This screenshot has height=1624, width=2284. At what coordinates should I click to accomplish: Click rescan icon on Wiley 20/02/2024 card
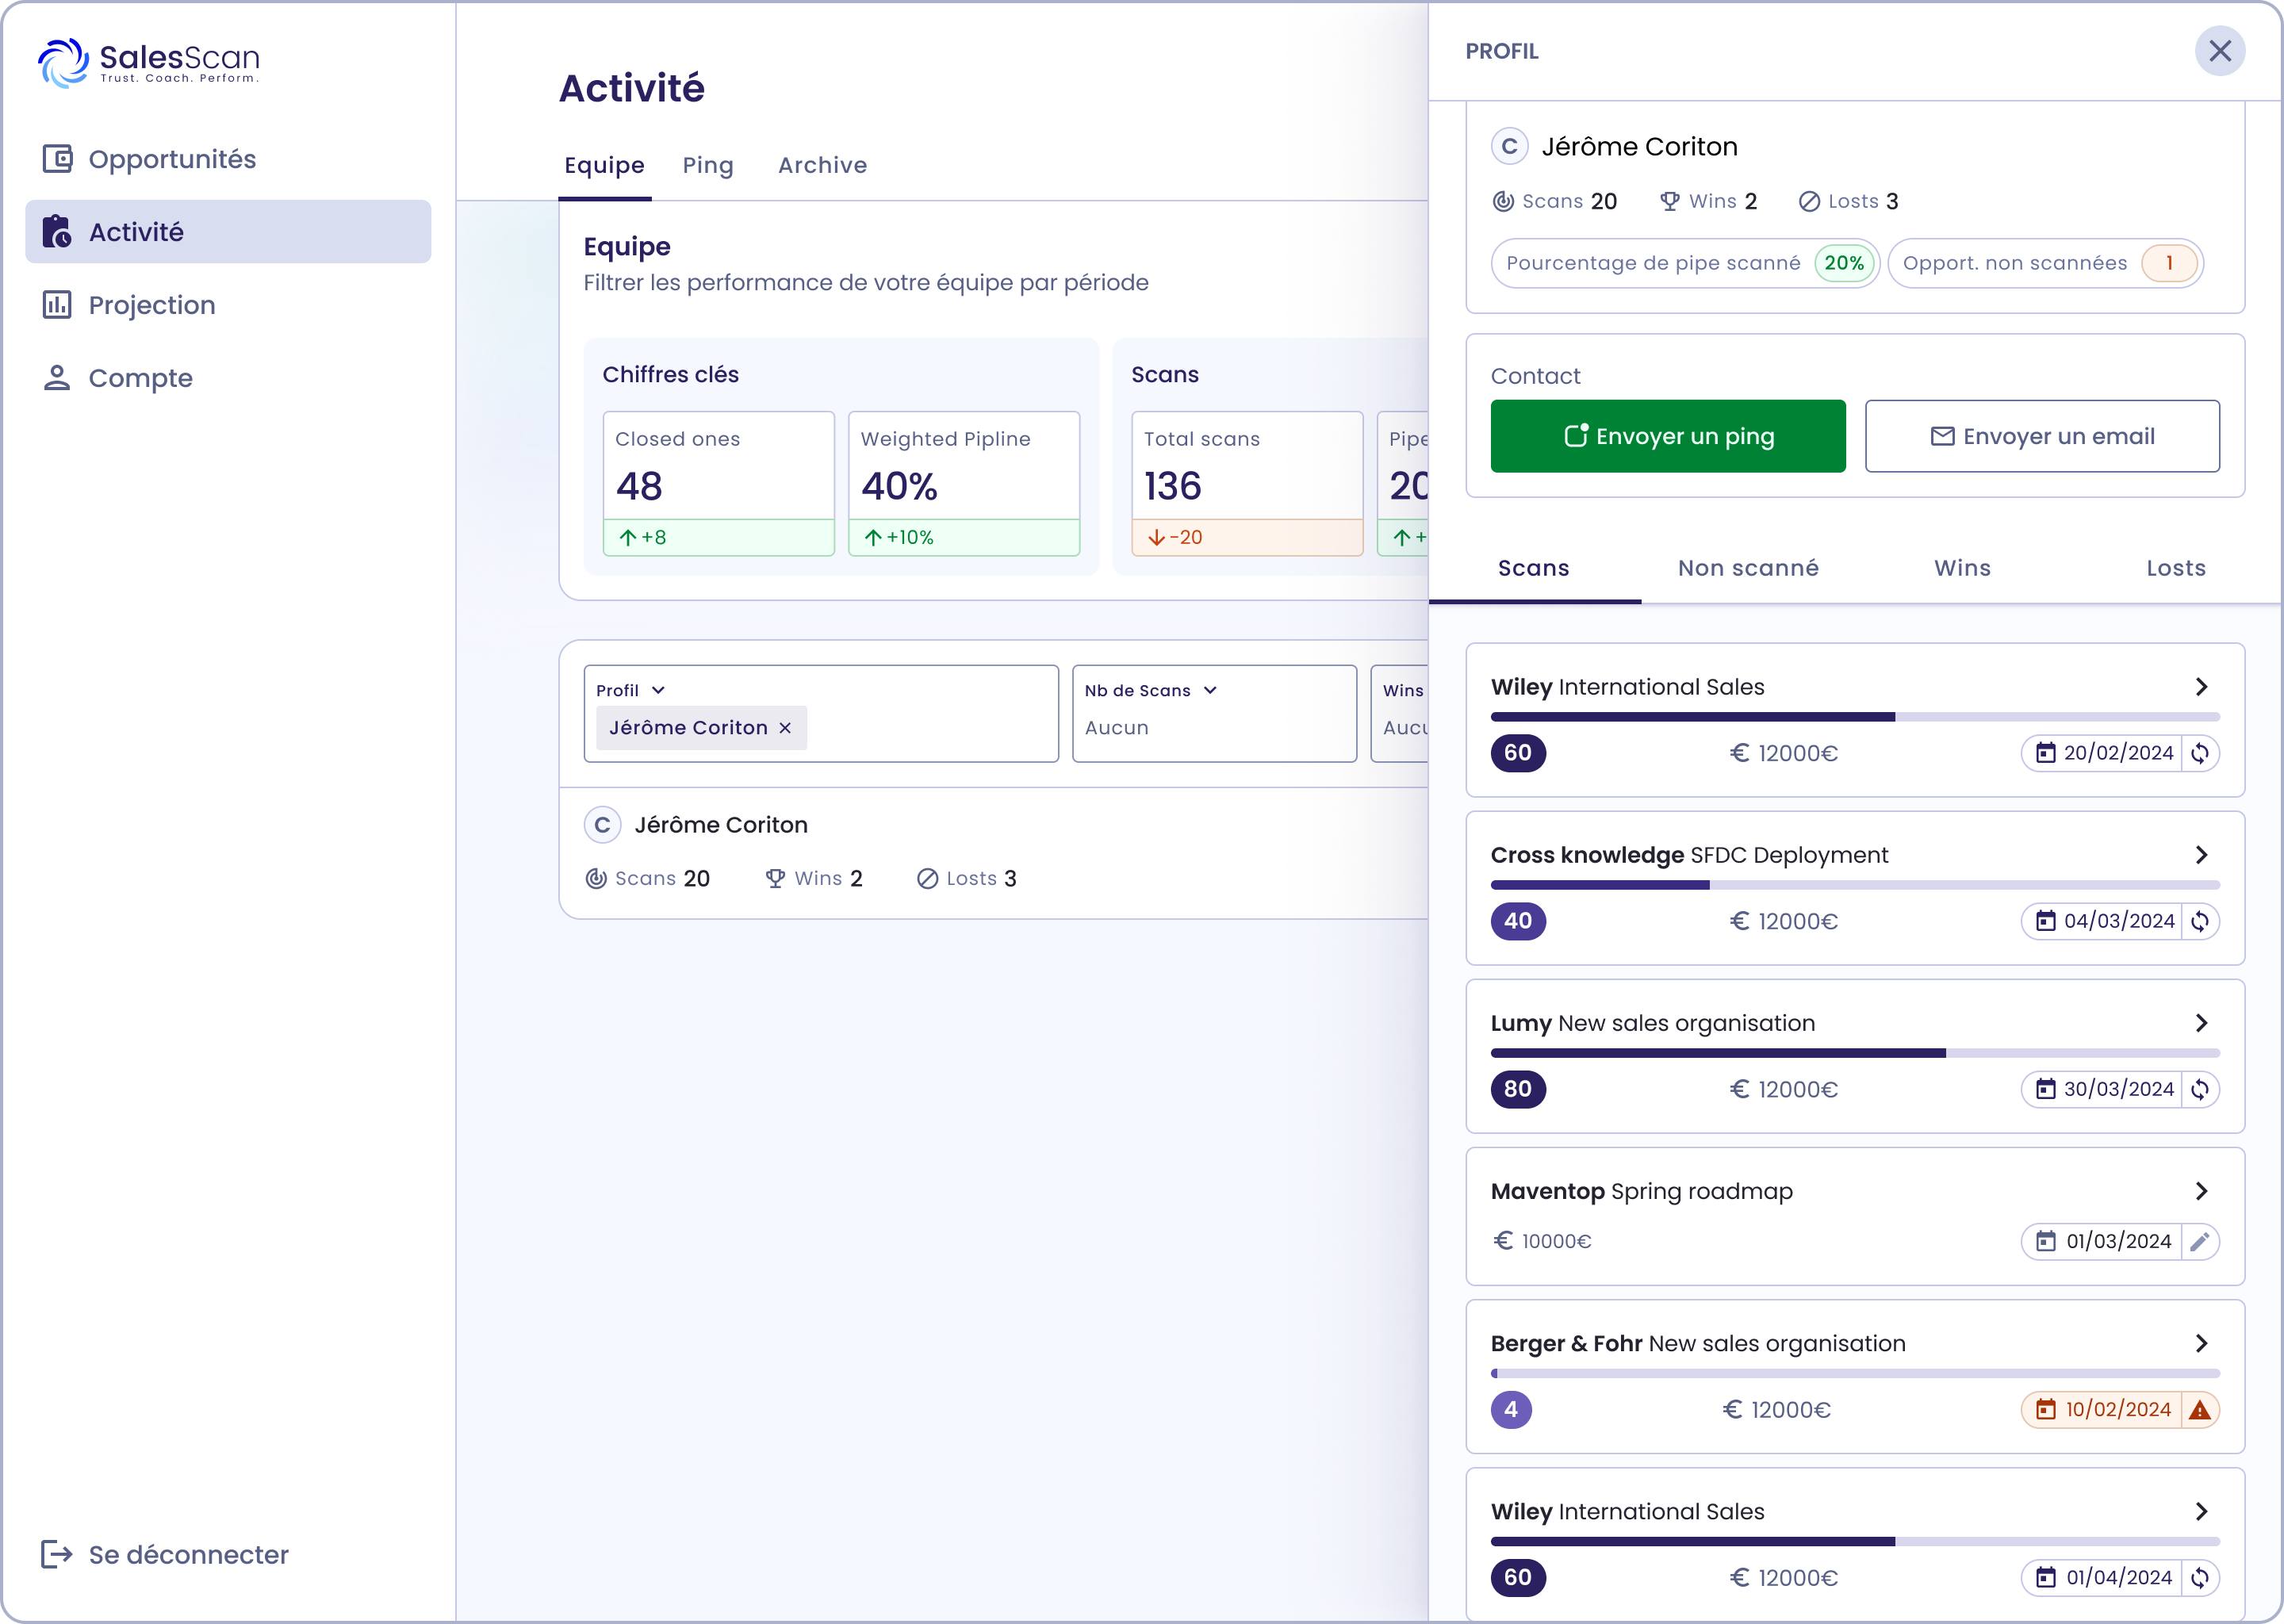tap(2200, 753)
